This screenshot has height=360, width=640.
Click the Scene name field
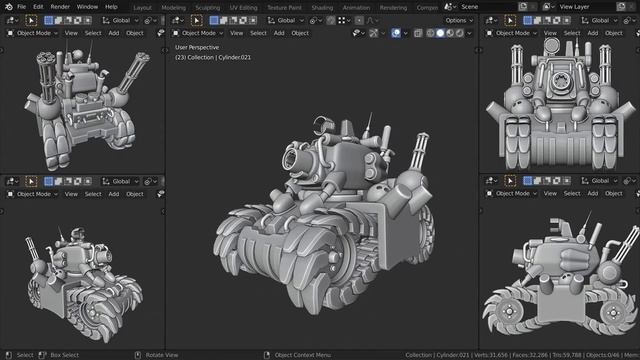[488, 7]
